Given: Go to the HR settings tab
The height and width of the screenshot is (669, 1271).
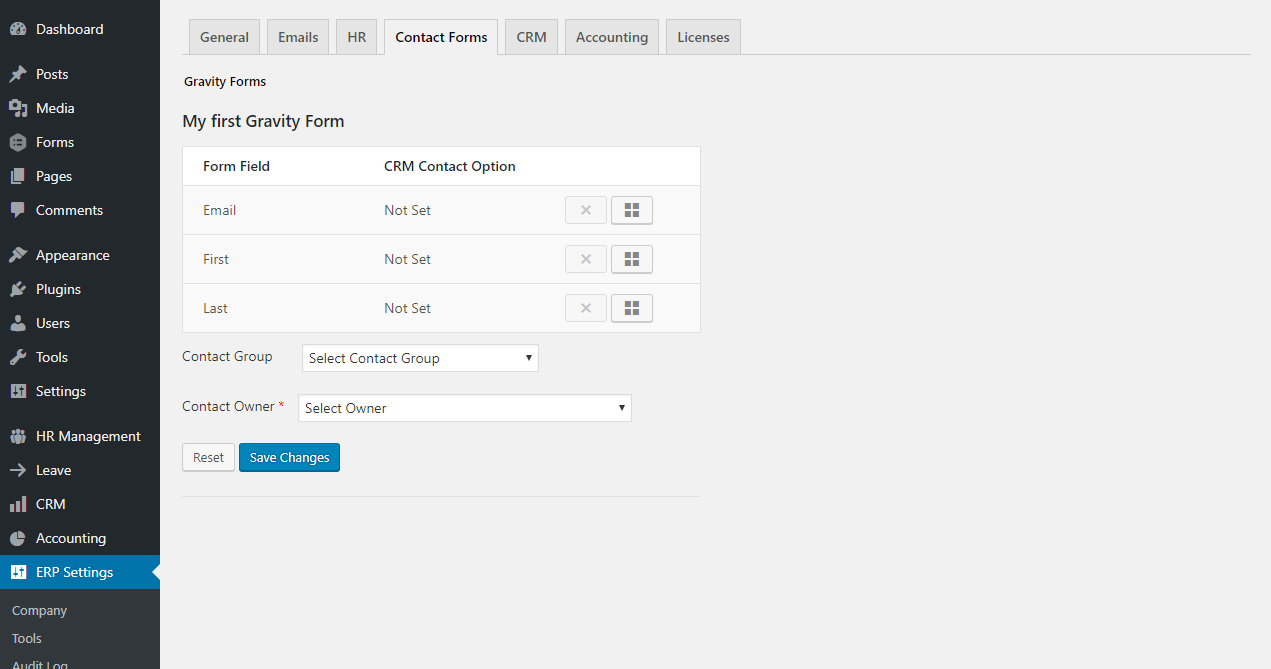Looking at the screenshot, I should [356, 37].
